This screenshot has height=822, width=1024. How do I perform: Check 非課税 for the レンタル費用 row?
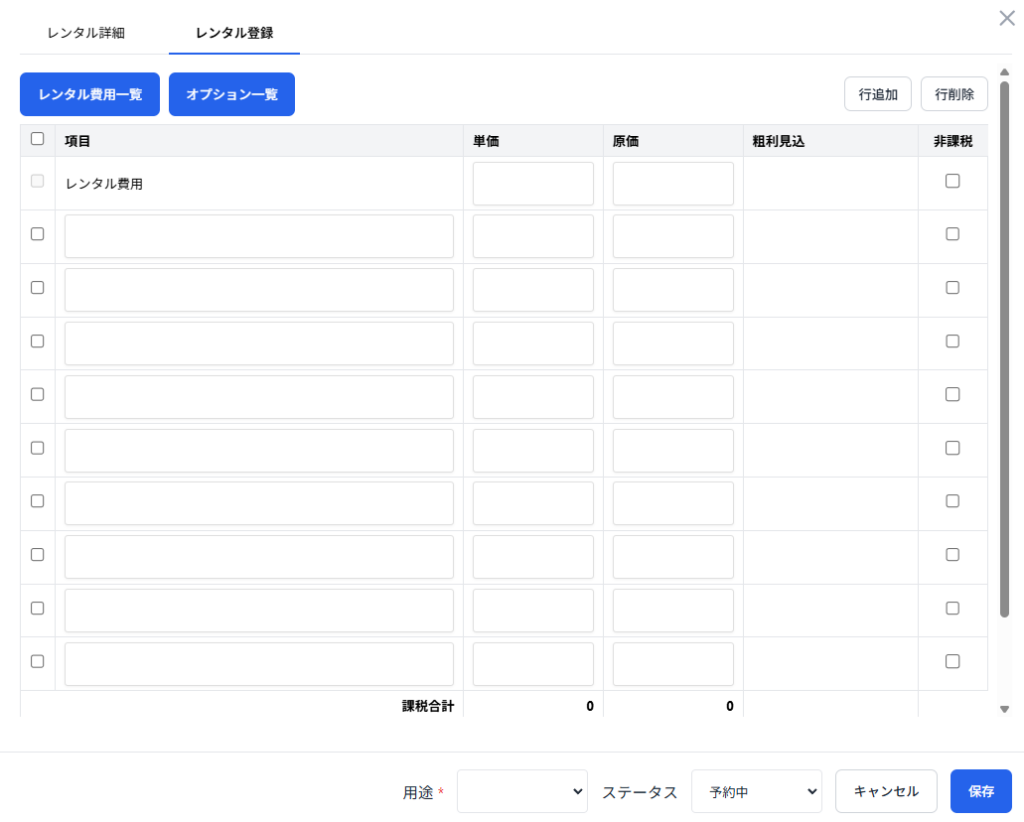point(952,181)
